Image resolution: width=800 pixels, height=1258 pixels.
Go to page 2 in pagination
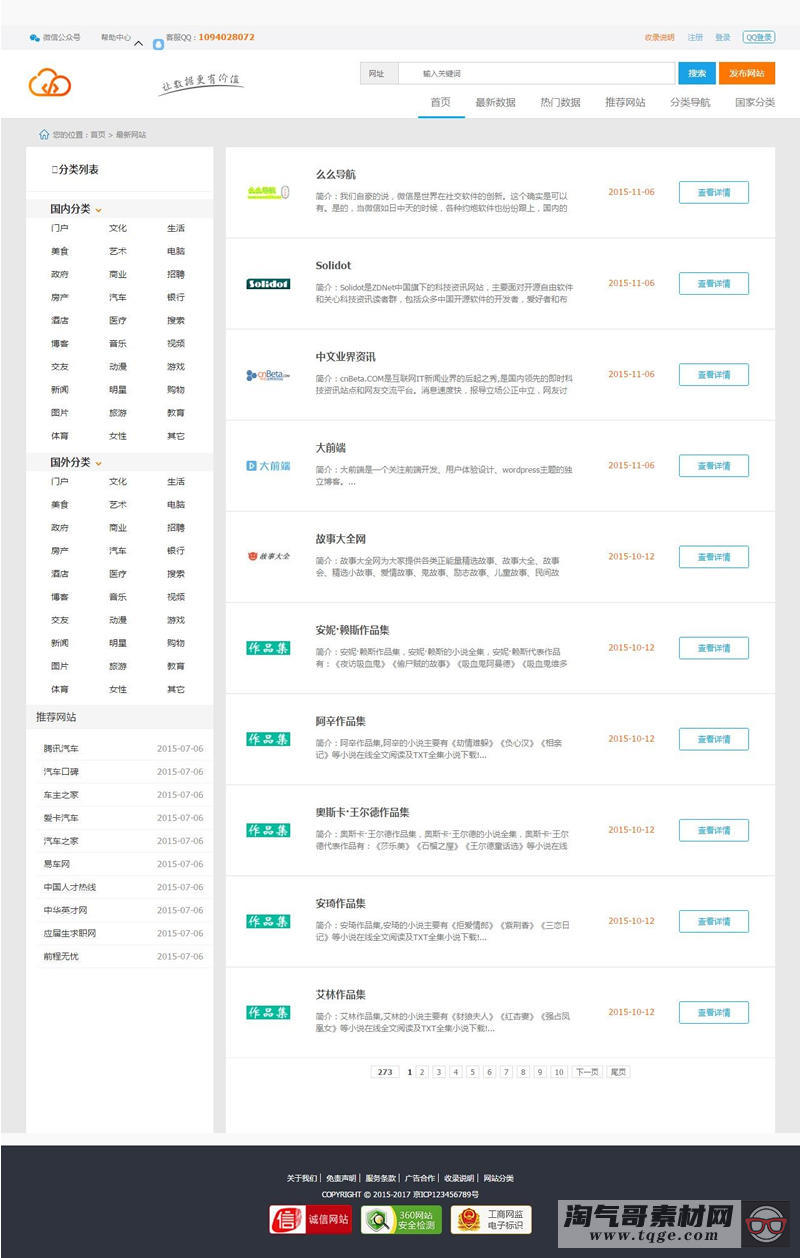423,1072
